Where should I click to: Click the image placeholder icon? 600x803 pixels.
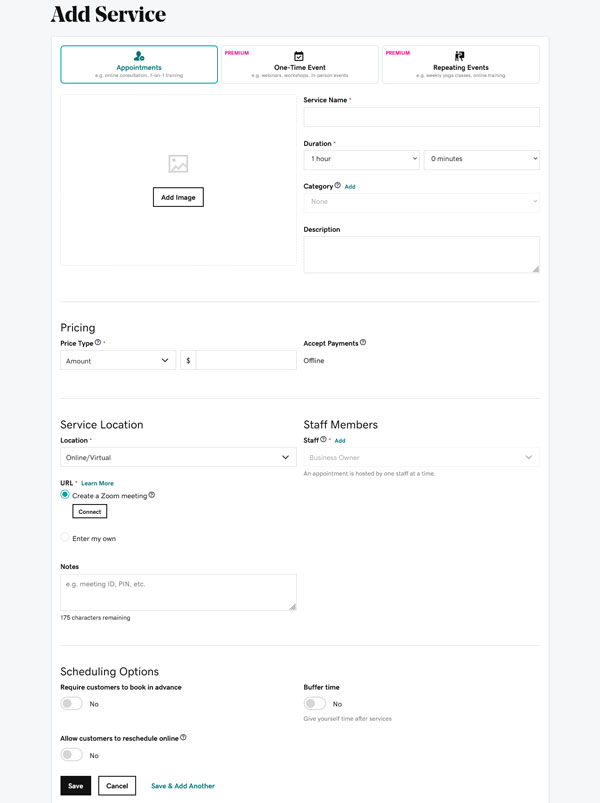(178, 164)
